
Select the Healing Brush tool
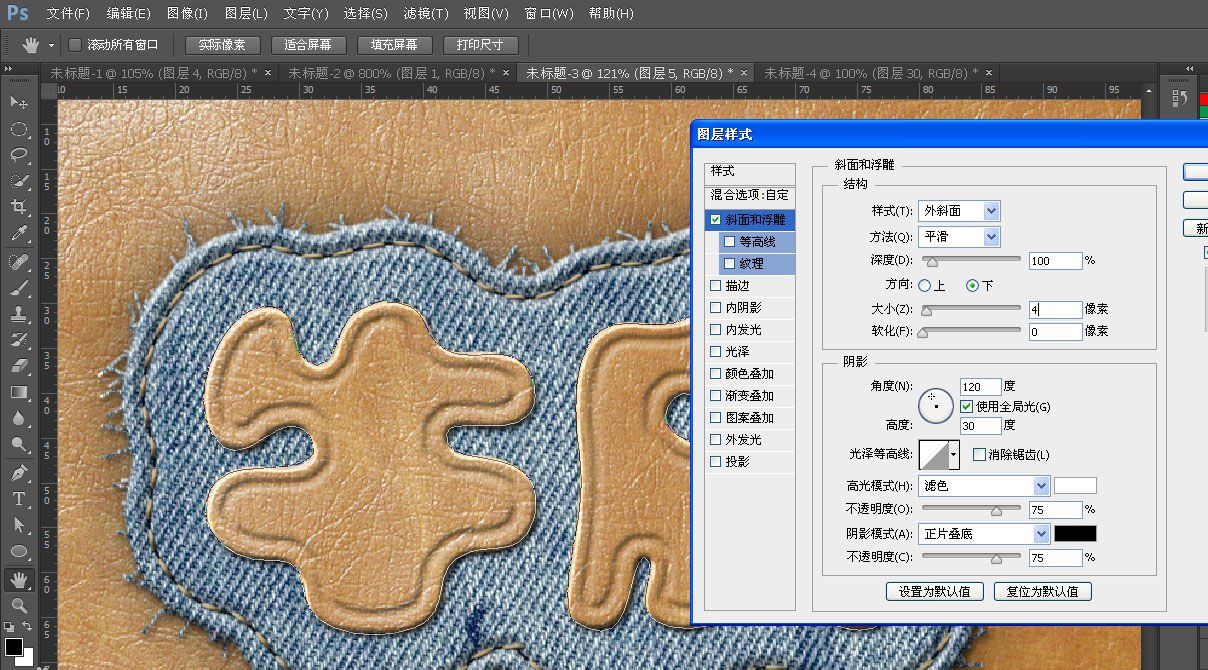click(x=19, y=262)
